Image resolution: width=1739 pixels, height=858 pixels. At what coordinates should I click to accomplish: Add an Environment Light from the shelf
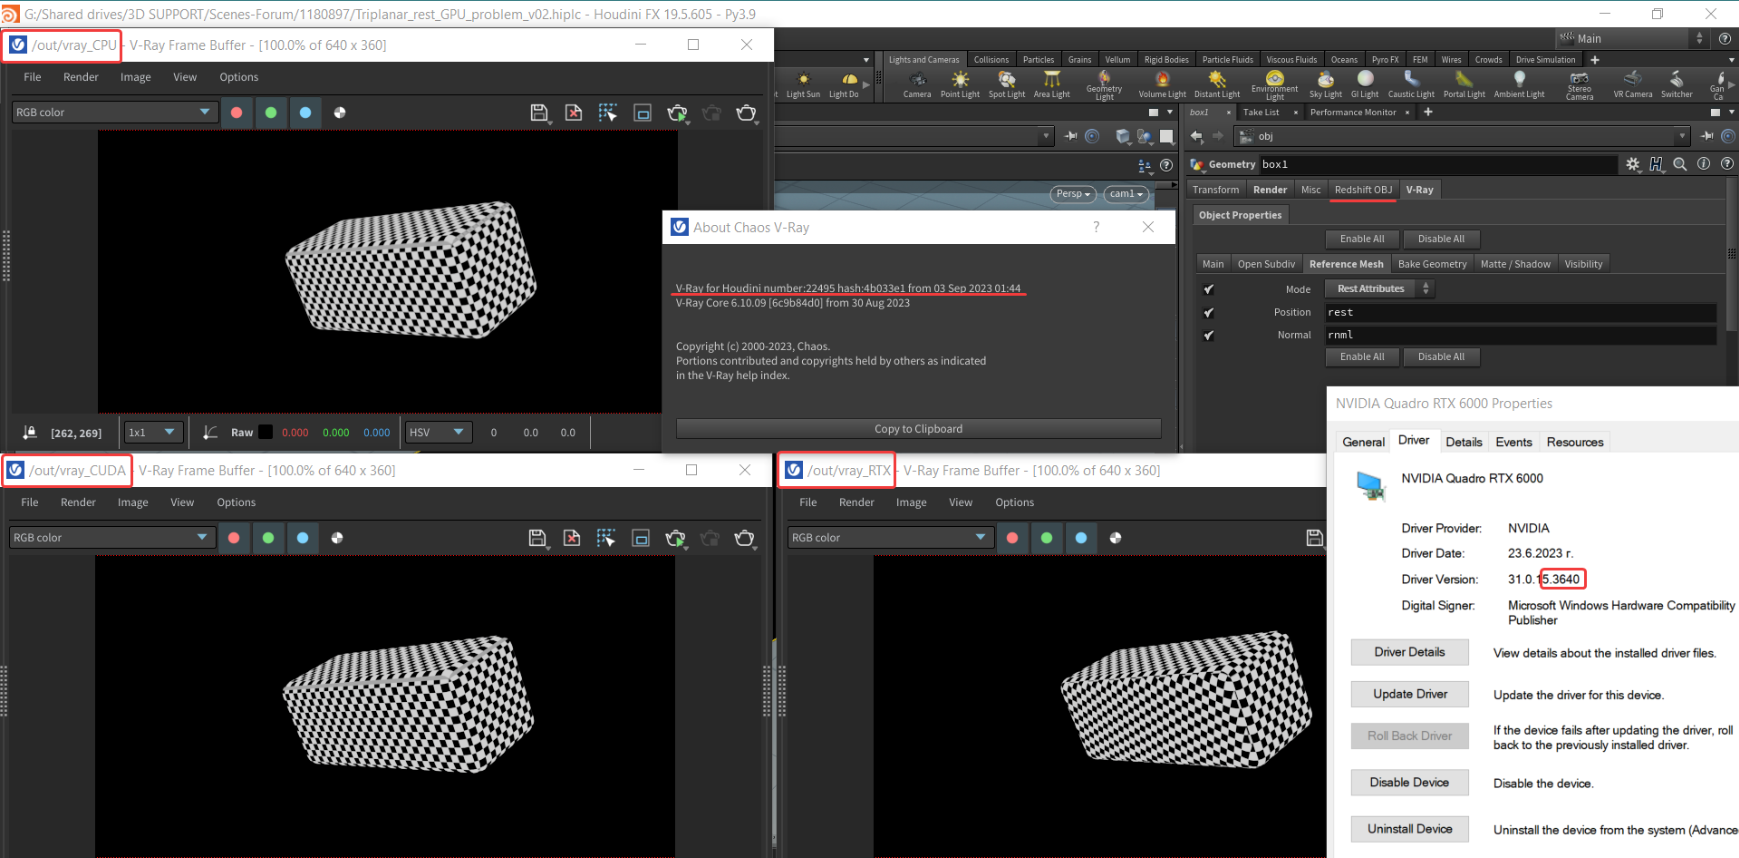click(x=1275, y=85)
